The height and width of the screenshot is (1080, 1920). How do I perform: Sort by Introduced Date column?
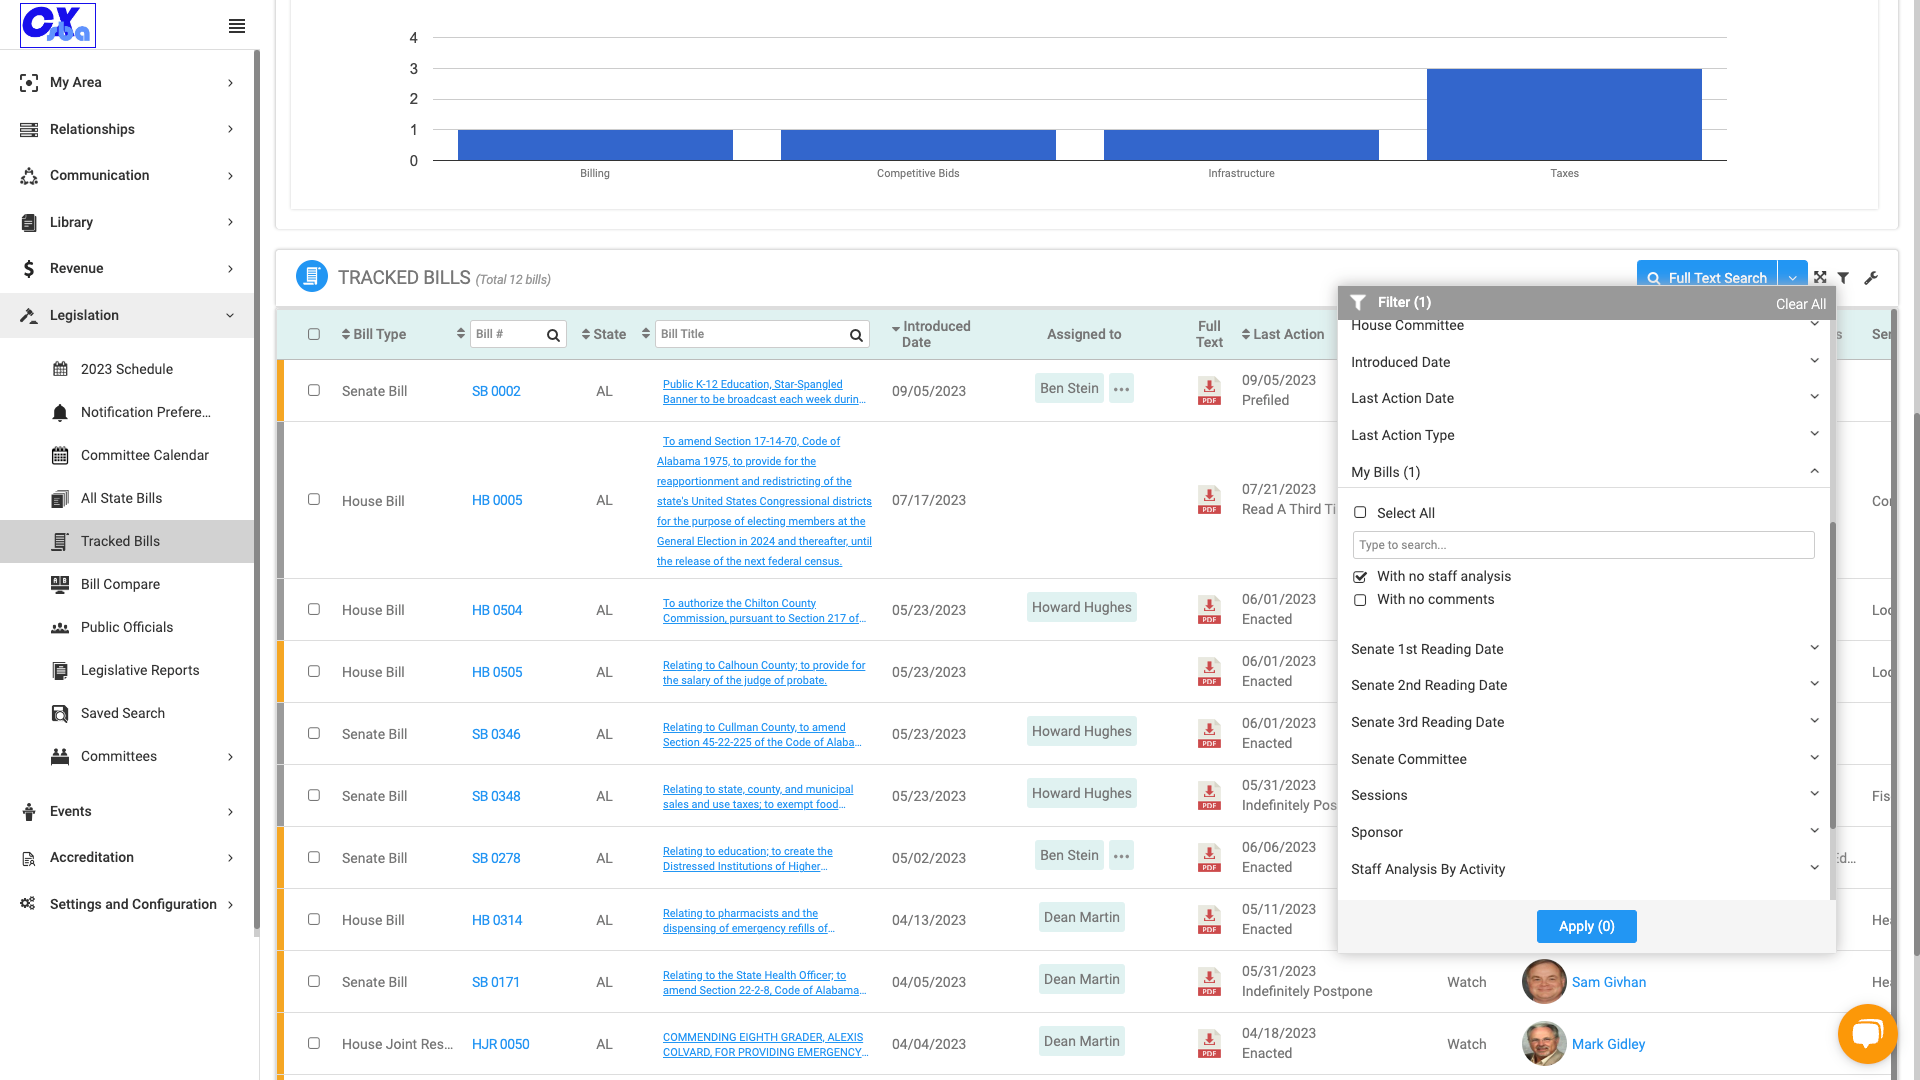tap(932, 334)
